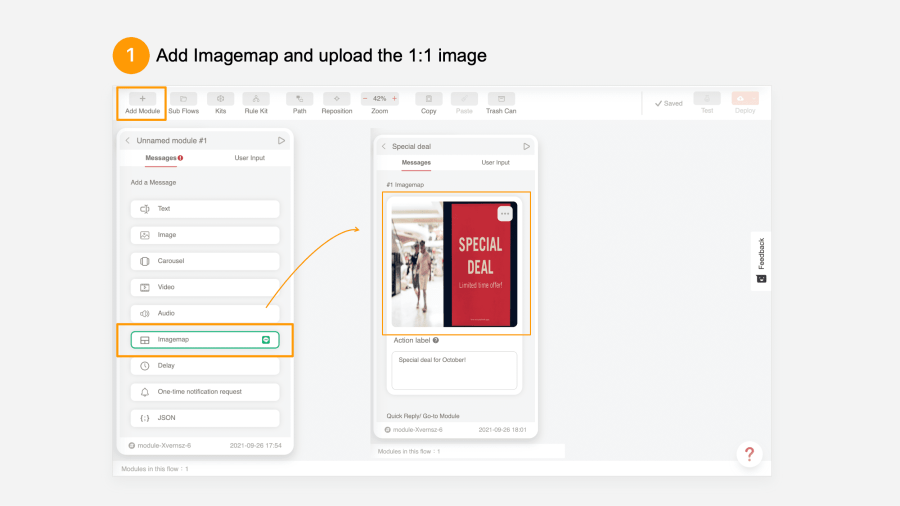Open the Trash Can icon
Viewport: 900px width, 506px height.
point(501,99)
